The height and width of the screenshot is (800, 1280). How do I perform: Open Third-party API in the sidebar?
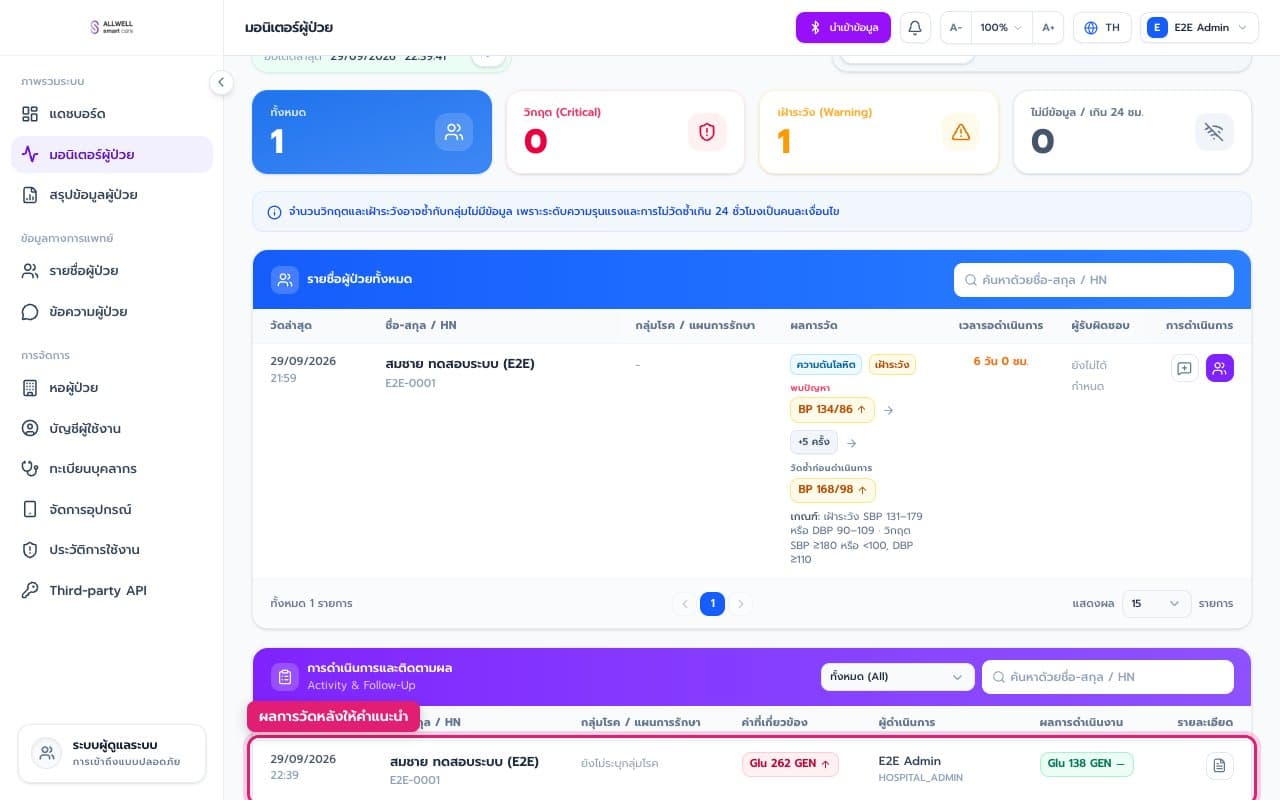coord(112,591)
